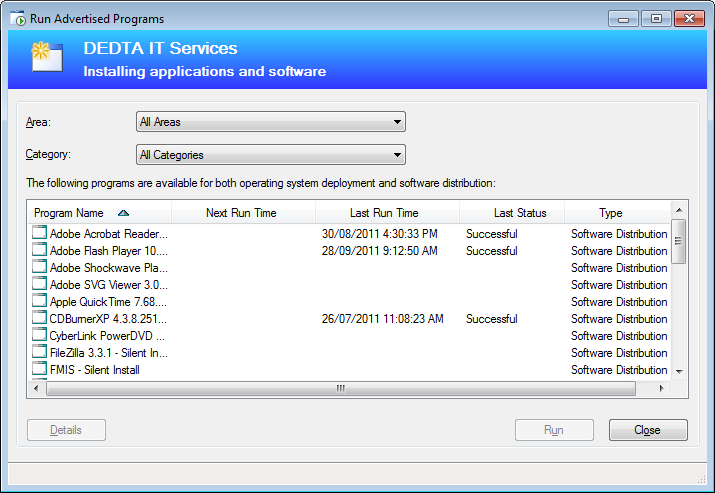Click the horizontal scrollbar right arrow
715x493 pixels.
pos(662,389)
